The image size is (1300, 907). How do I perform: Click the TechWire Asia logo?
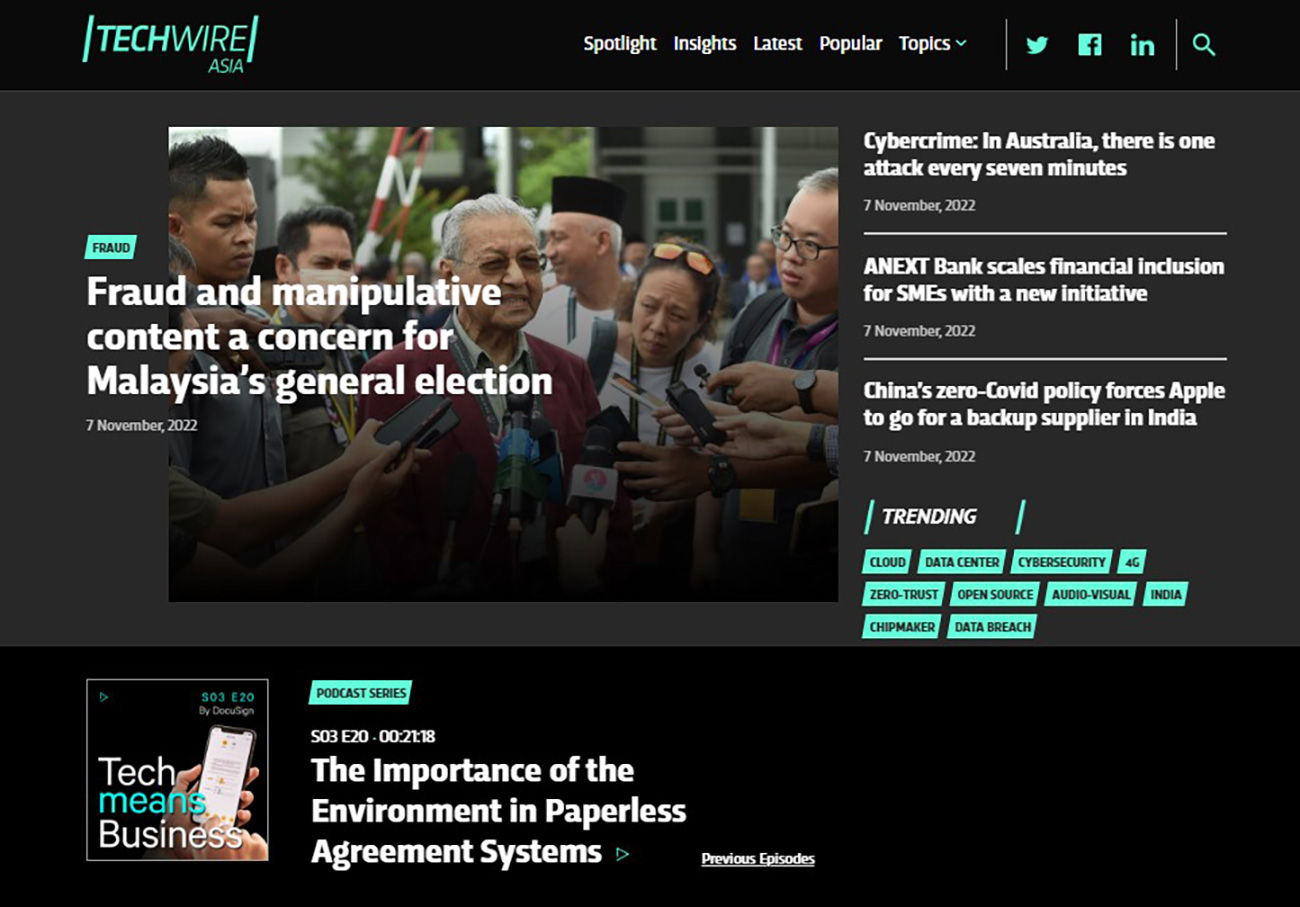click(x=170, y=45)
